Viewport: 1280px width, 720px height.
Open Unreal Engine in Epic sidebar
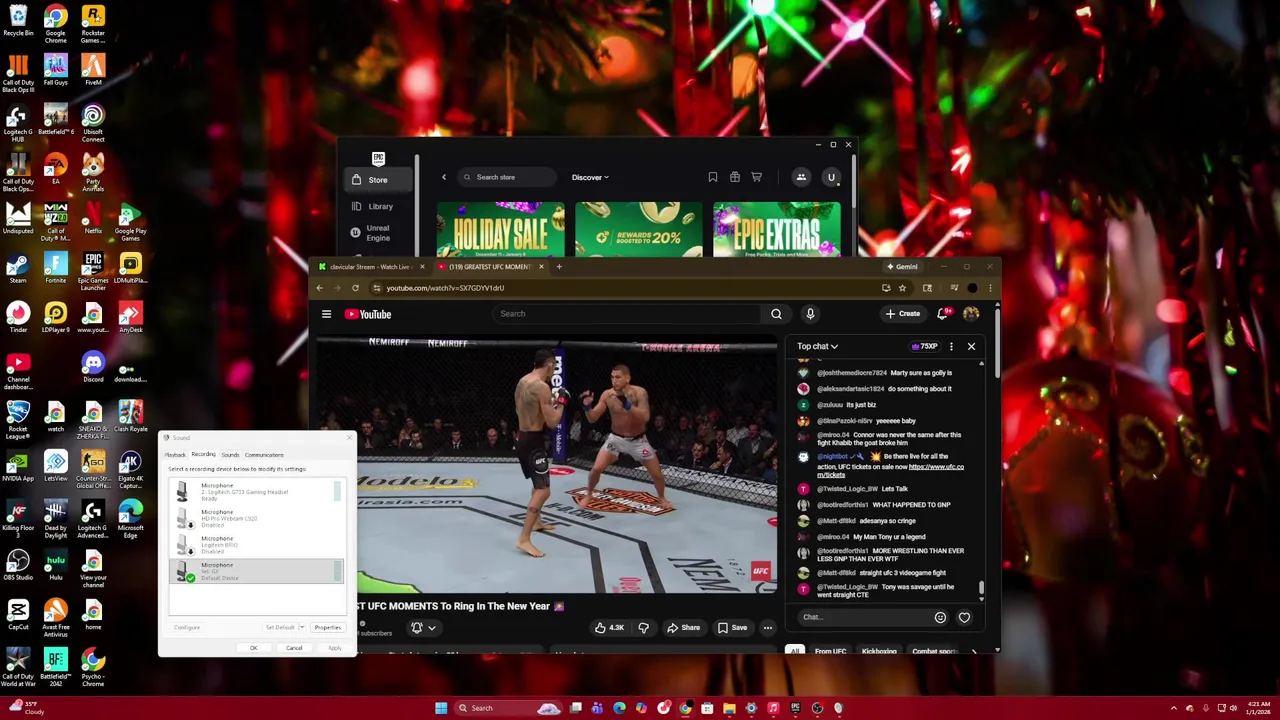tap(377, 232)
